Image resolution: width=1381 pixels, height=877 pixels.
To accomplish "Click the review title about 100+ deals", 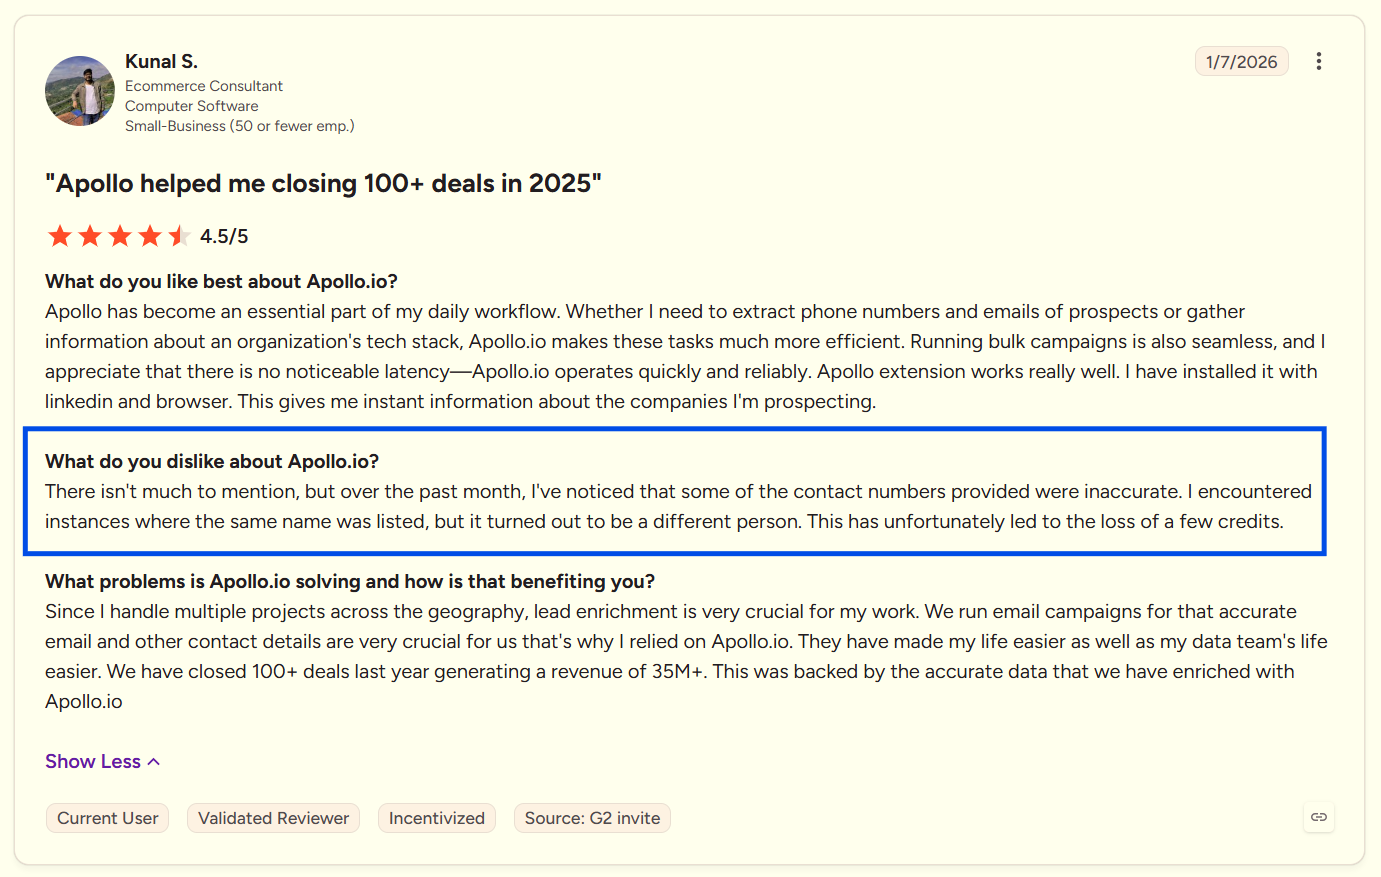I will [x=323, y=184].
